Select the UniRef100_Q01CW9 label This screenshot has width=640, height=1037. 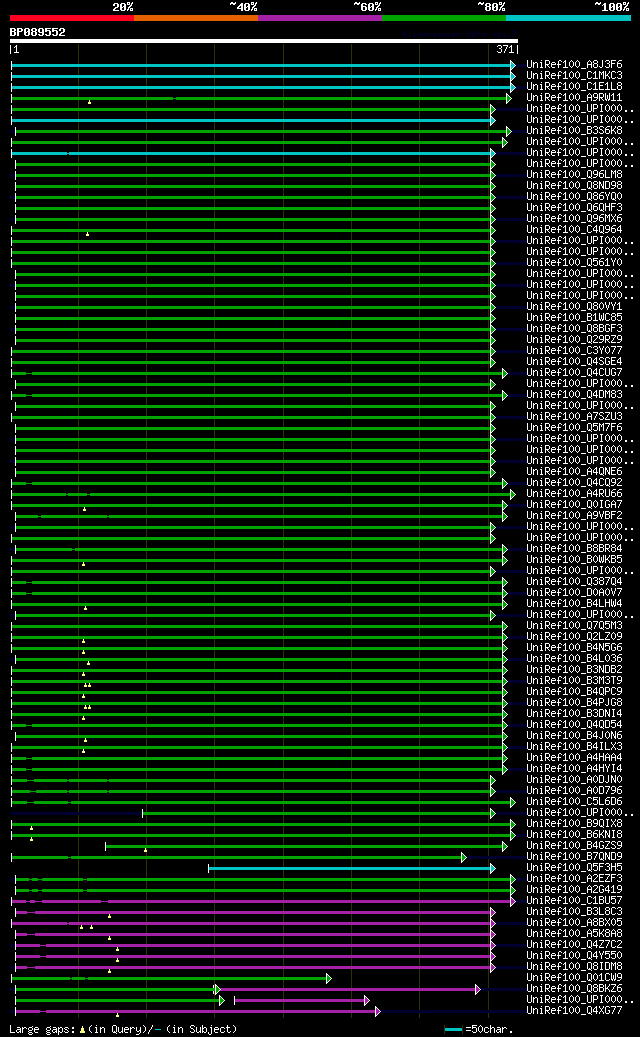[574, 977]
